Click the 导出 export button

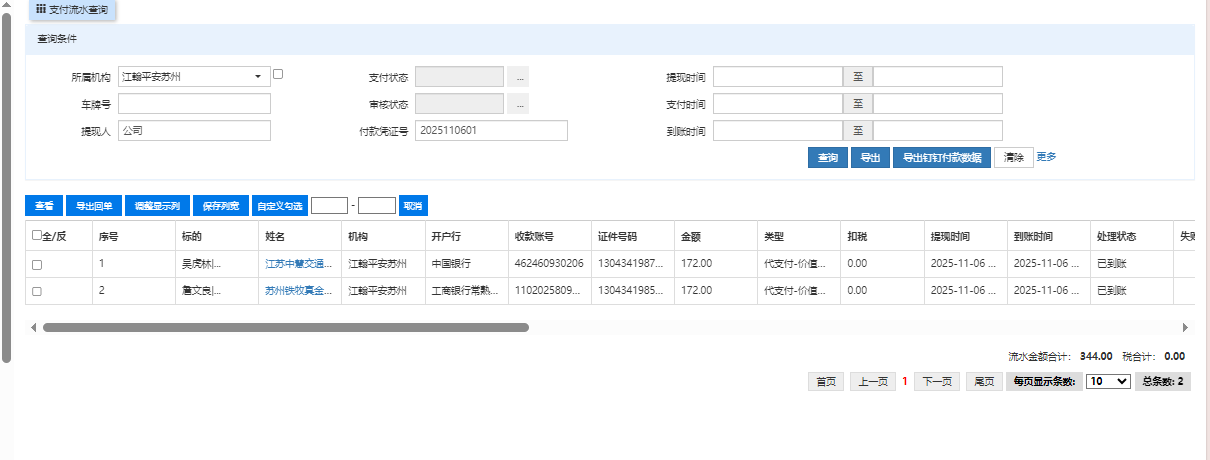[x=870, y=158]
